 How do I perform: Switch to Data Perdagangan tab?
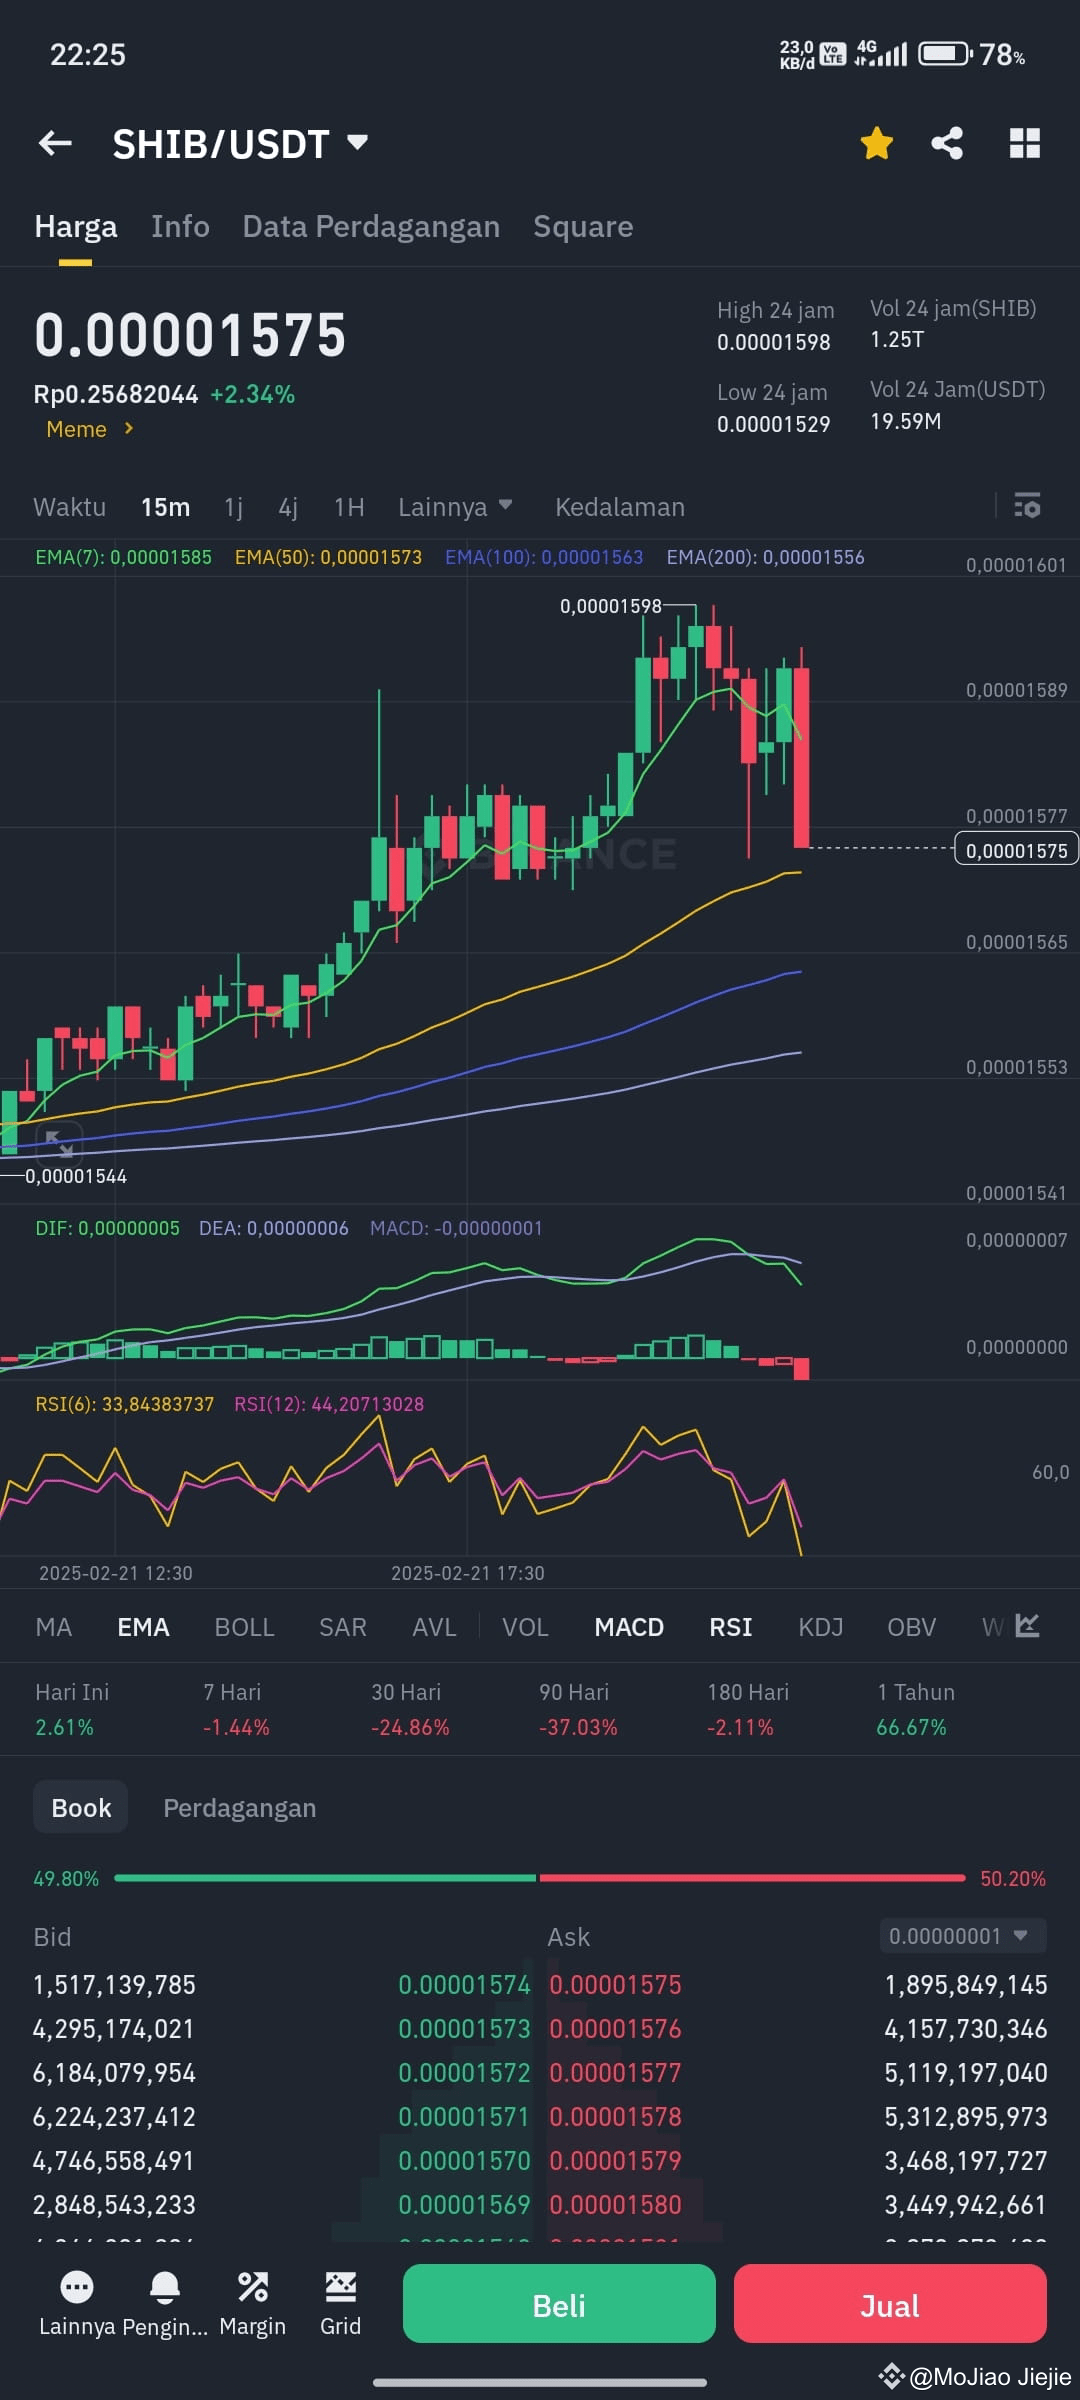point(371,226)
